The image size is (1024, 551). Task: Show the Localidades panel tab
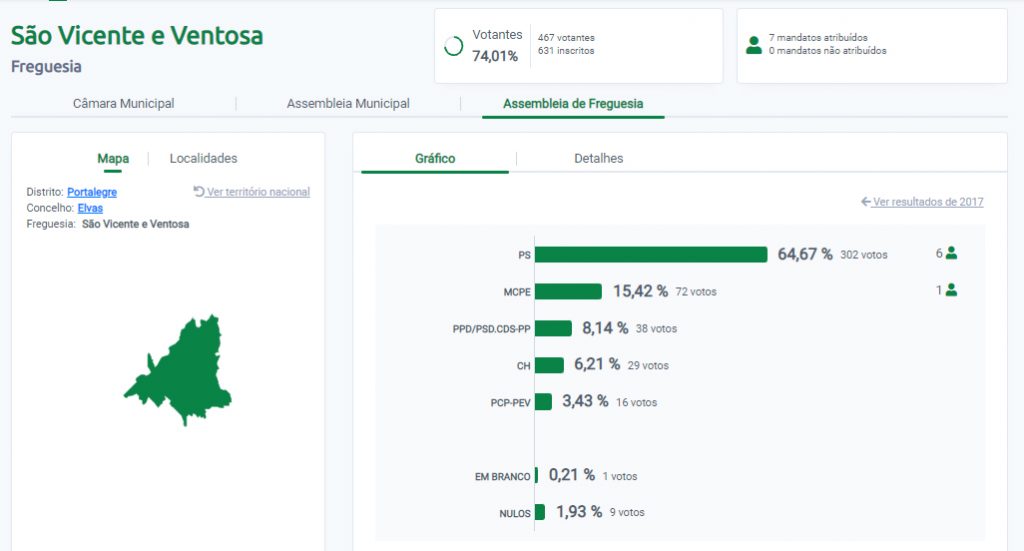click(x=203, y=159)
